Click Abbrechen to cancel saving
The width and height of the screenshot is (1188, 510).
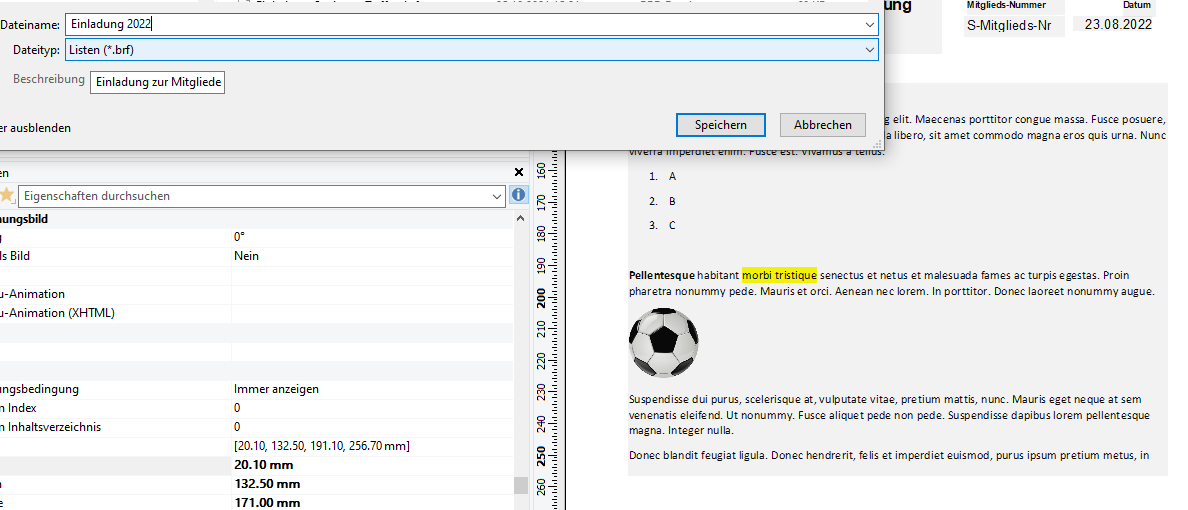(822, 125)
